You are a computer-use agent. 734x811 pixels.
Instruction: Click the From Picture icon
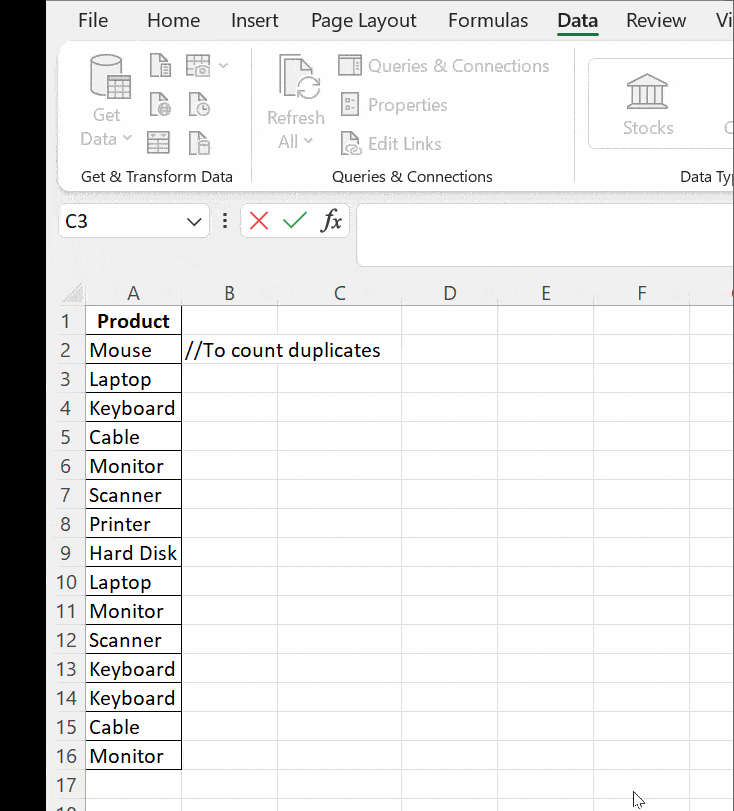click(200, 66)
